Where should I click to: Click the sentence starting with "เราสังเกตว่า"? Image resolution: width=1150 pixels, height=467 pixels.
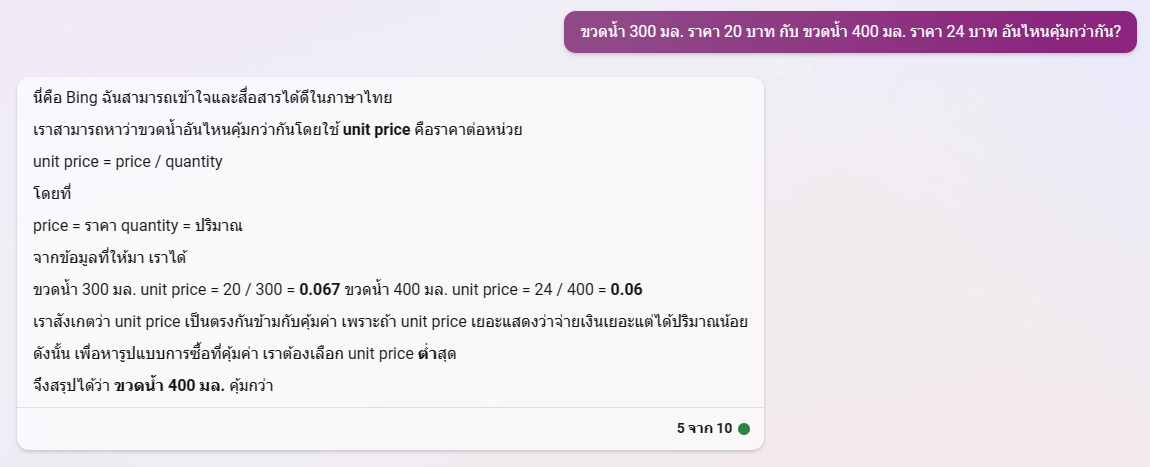(x=390, y=322)
